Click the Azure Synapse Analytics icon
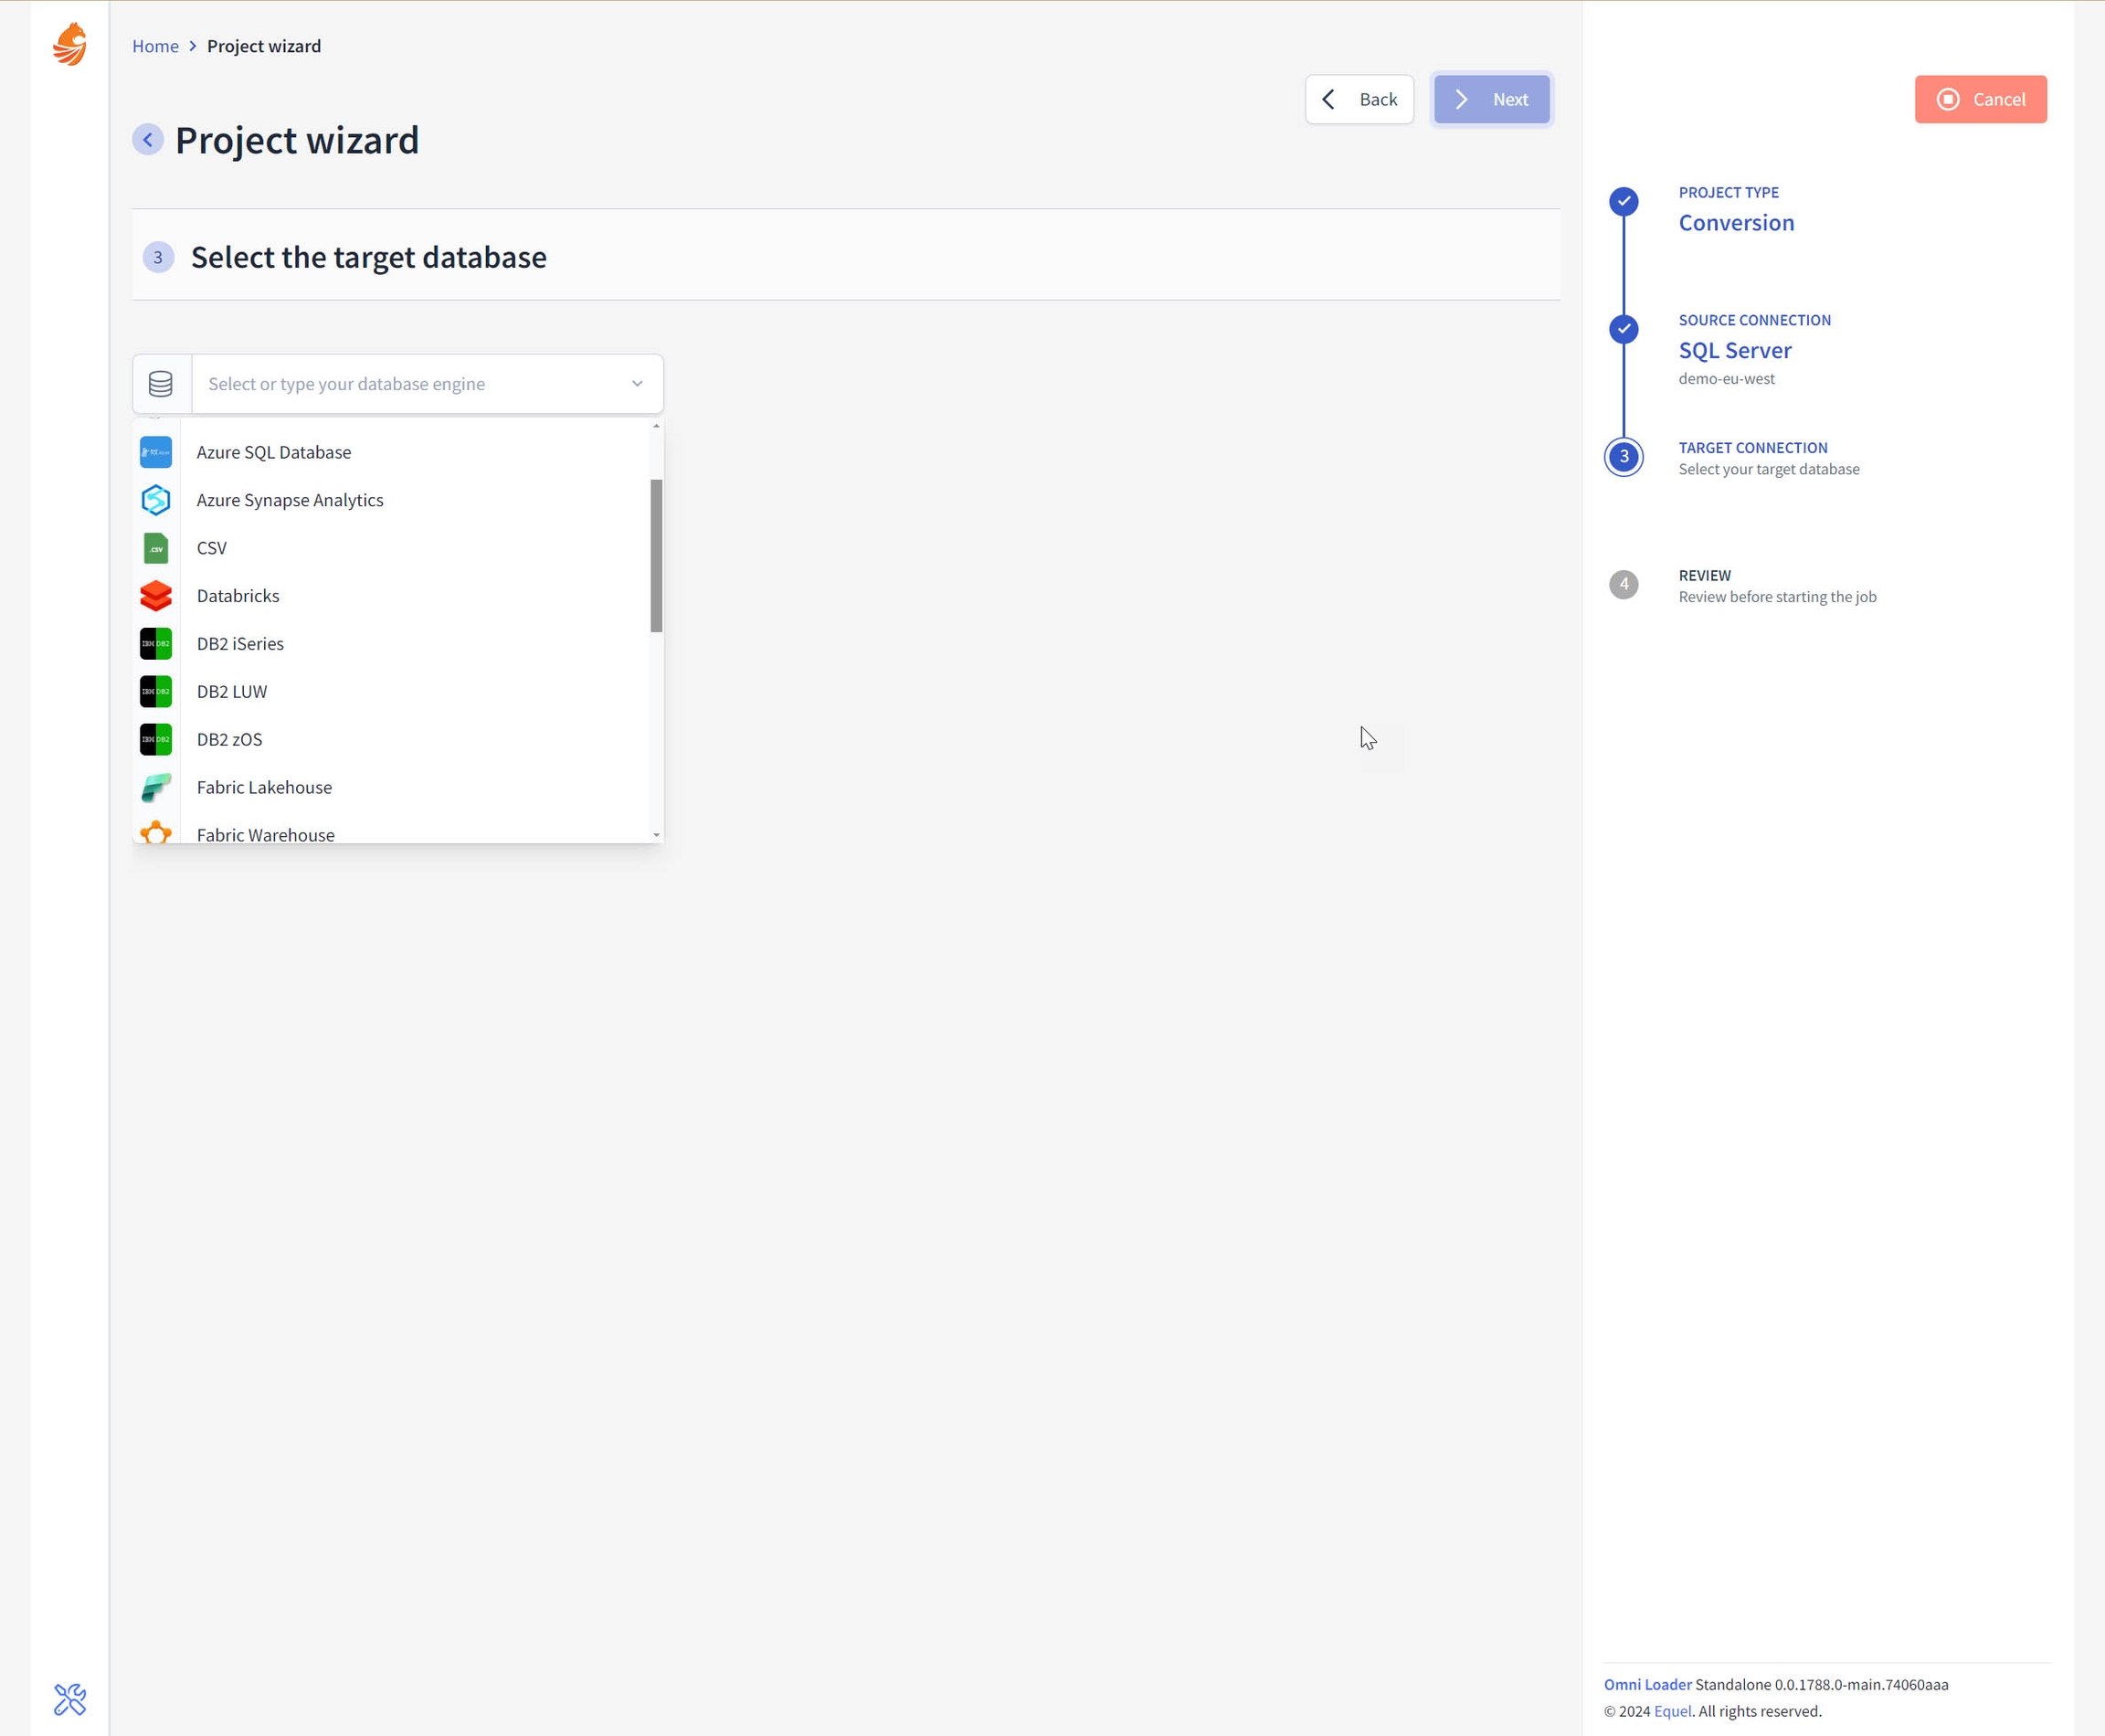 [x=156, y=500]
